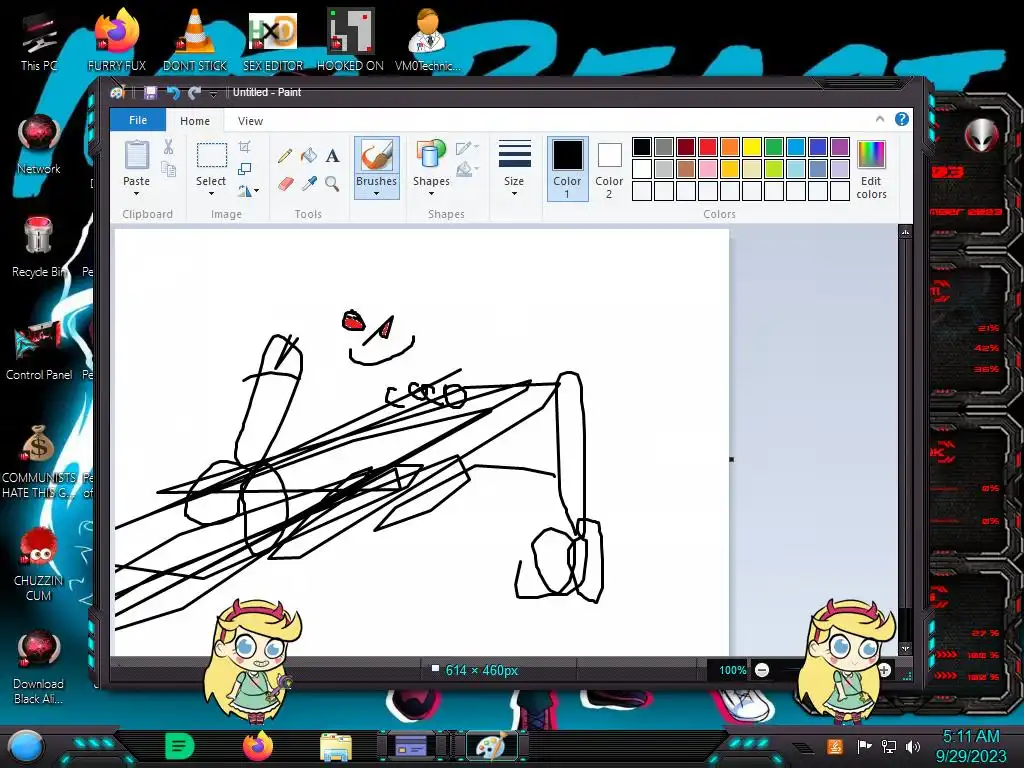Open Customize Quick Access Toolbar dropdown
Image resolution: width=1024 pixels, height=768 pixels.
coord(213,94)
